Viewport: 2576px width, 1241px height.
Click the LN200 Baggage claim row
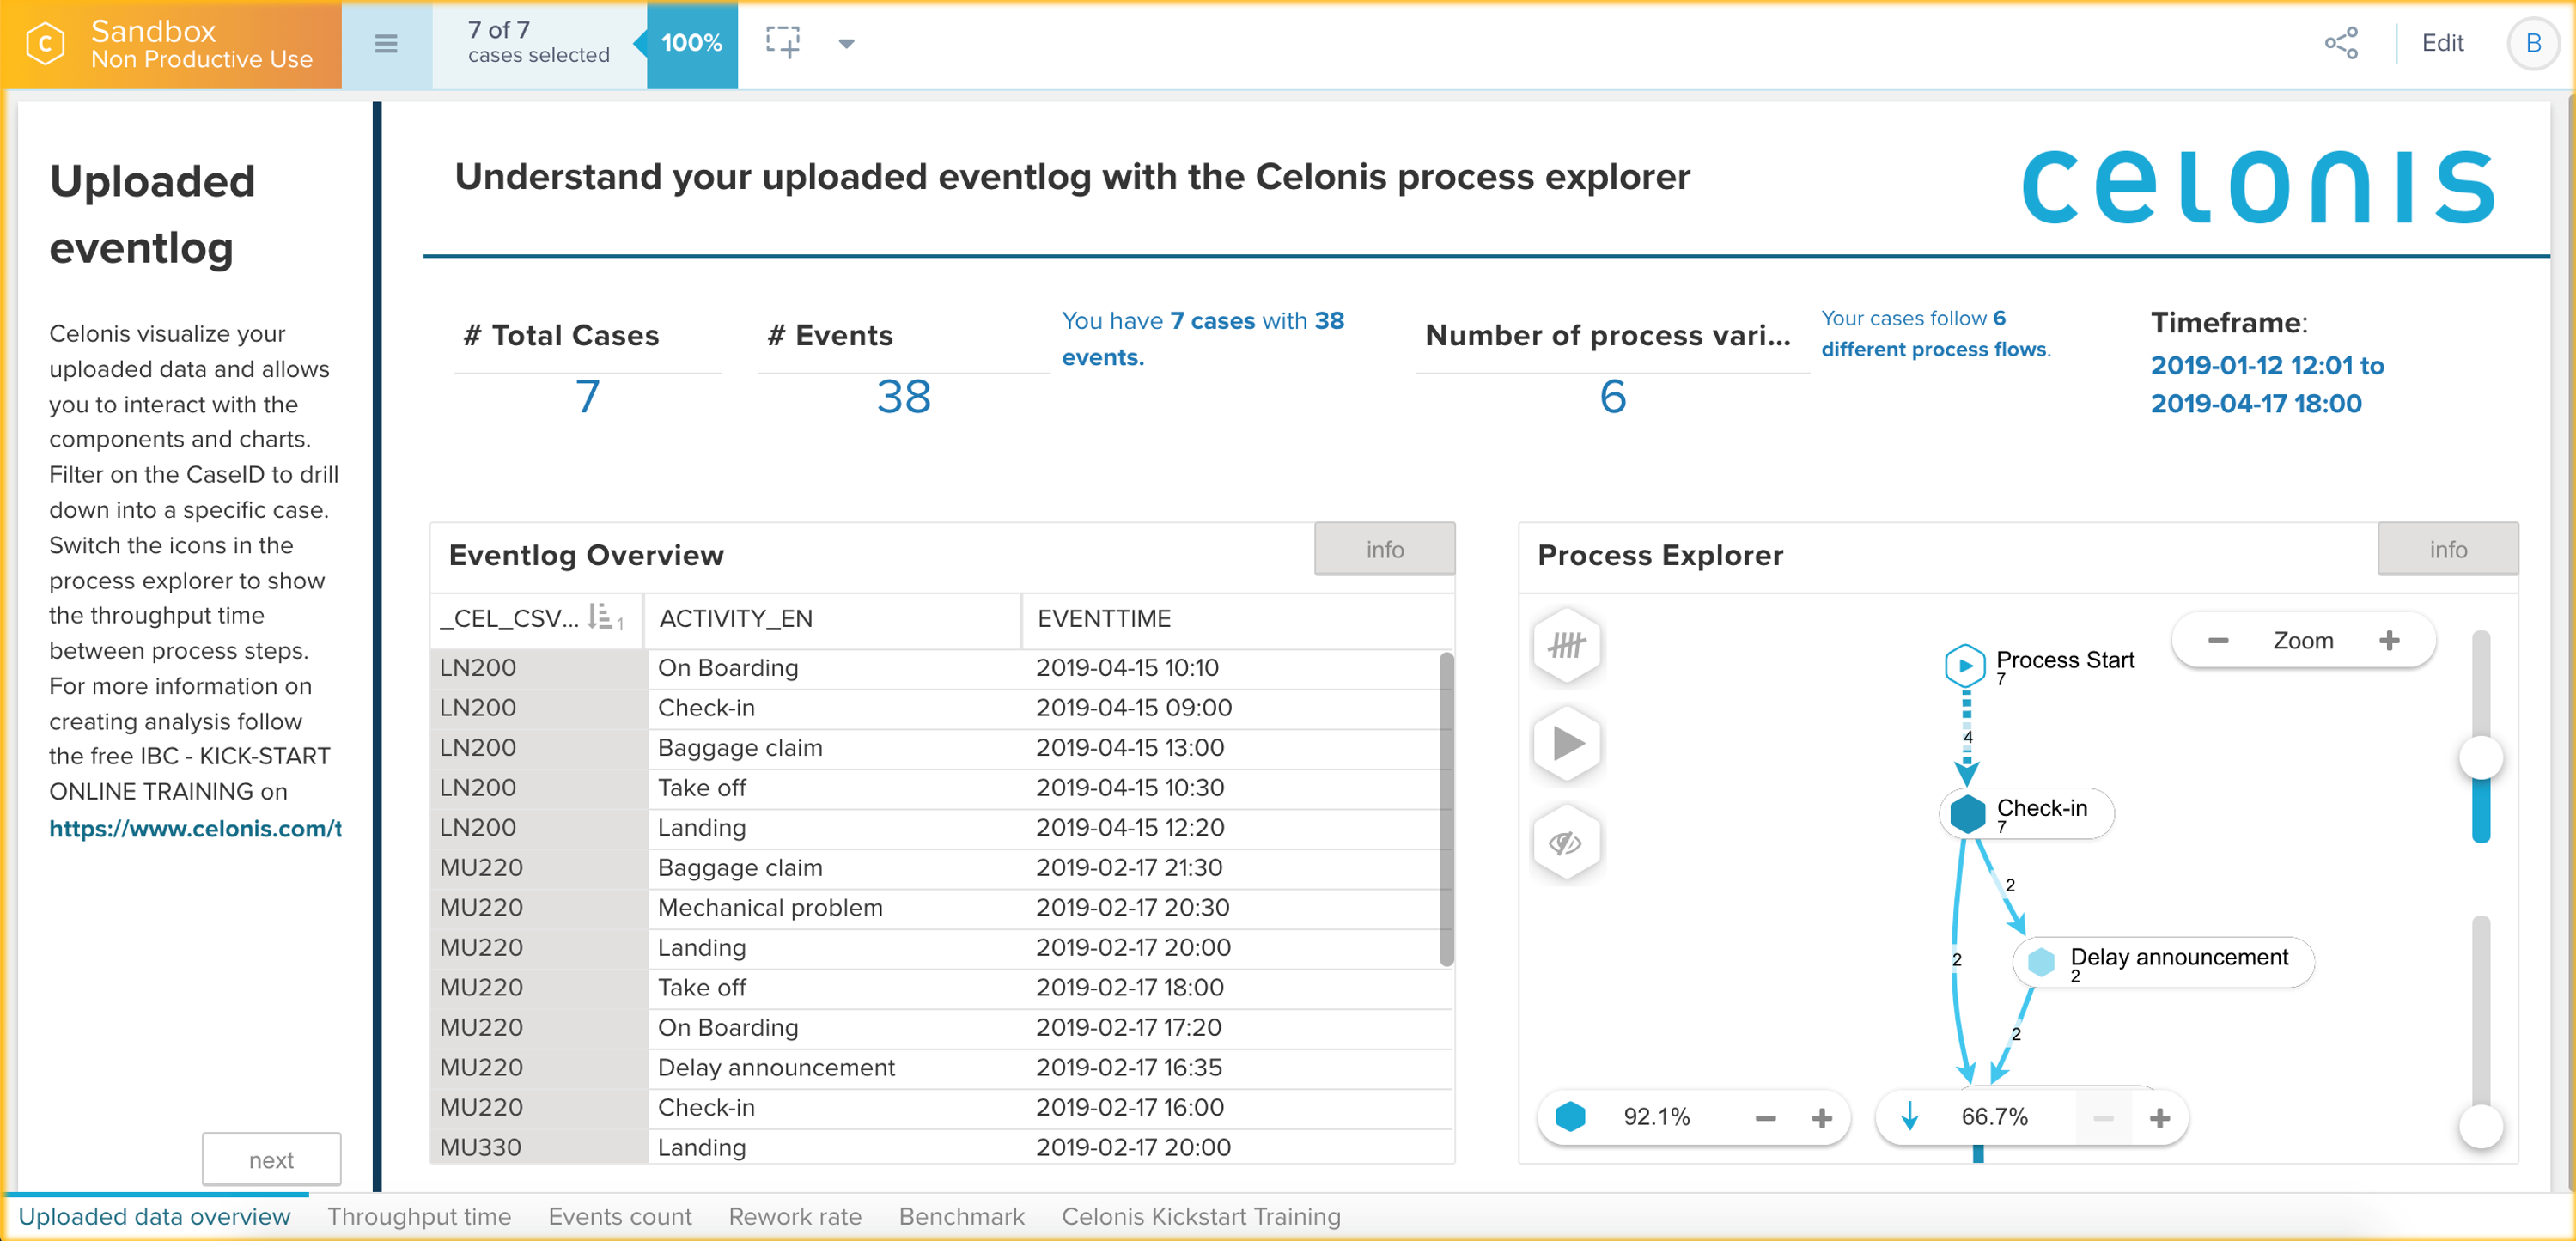935,748
